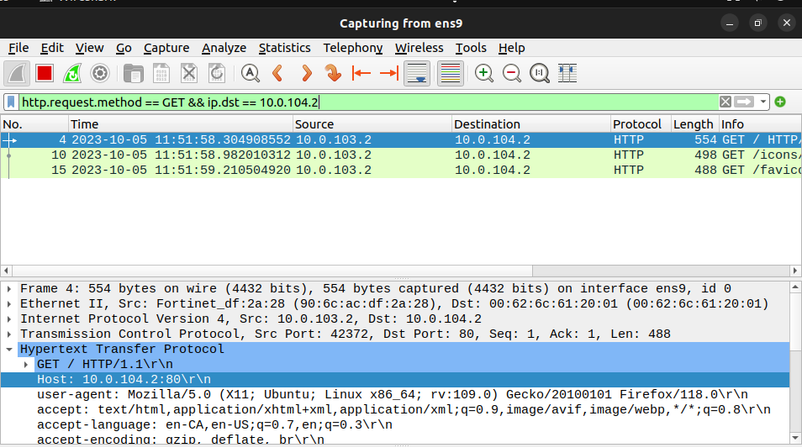Select the Host: 10.0.104.2:80 line
The height and width of the screenshot is (447, 802).
pyautogui.click(x=395, y=379)
